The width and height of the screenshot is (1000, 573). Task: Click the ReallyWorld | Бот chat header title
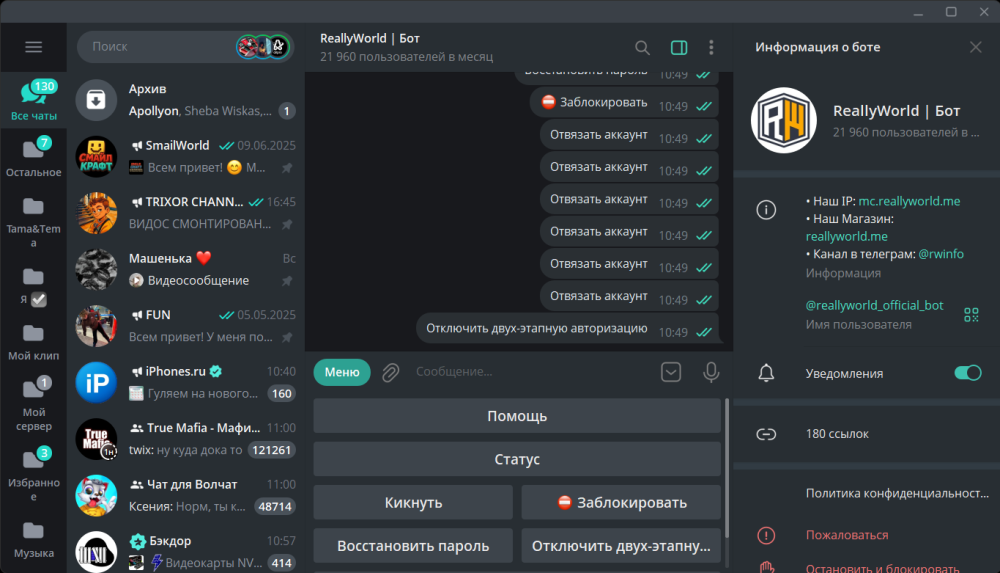(x=370, y=38)
